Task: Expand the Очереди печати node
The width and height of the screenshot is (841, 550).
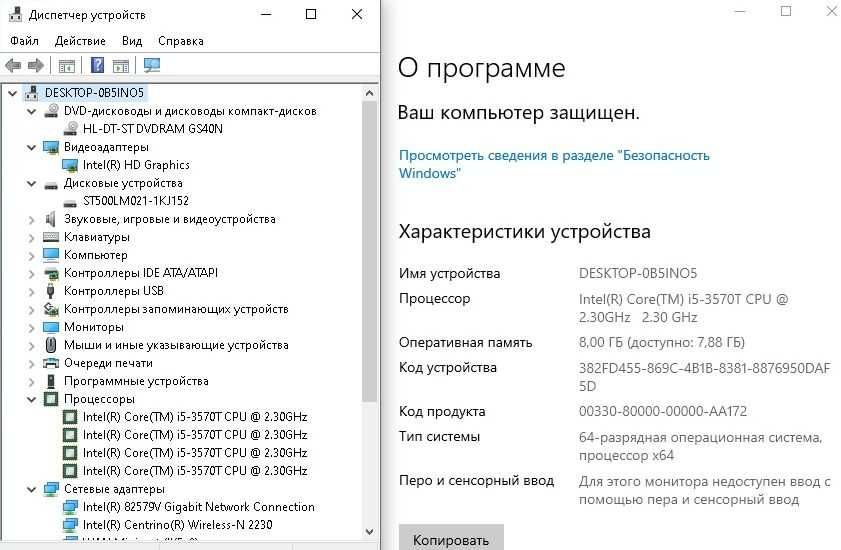Action: tap(32, 363)
